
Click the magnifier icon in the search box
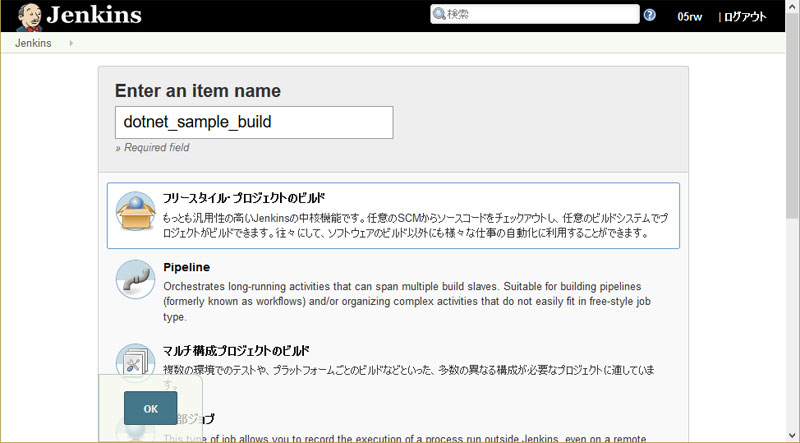439,14
